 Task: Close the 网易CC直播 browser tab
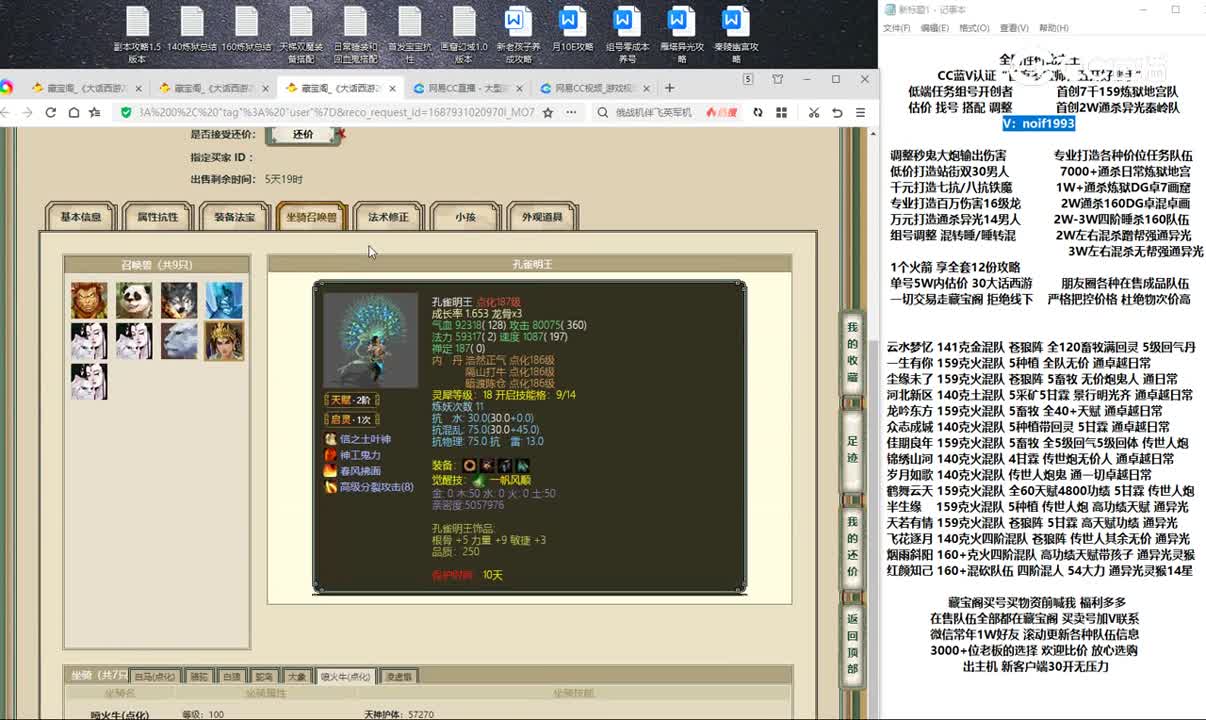point(520,88)
